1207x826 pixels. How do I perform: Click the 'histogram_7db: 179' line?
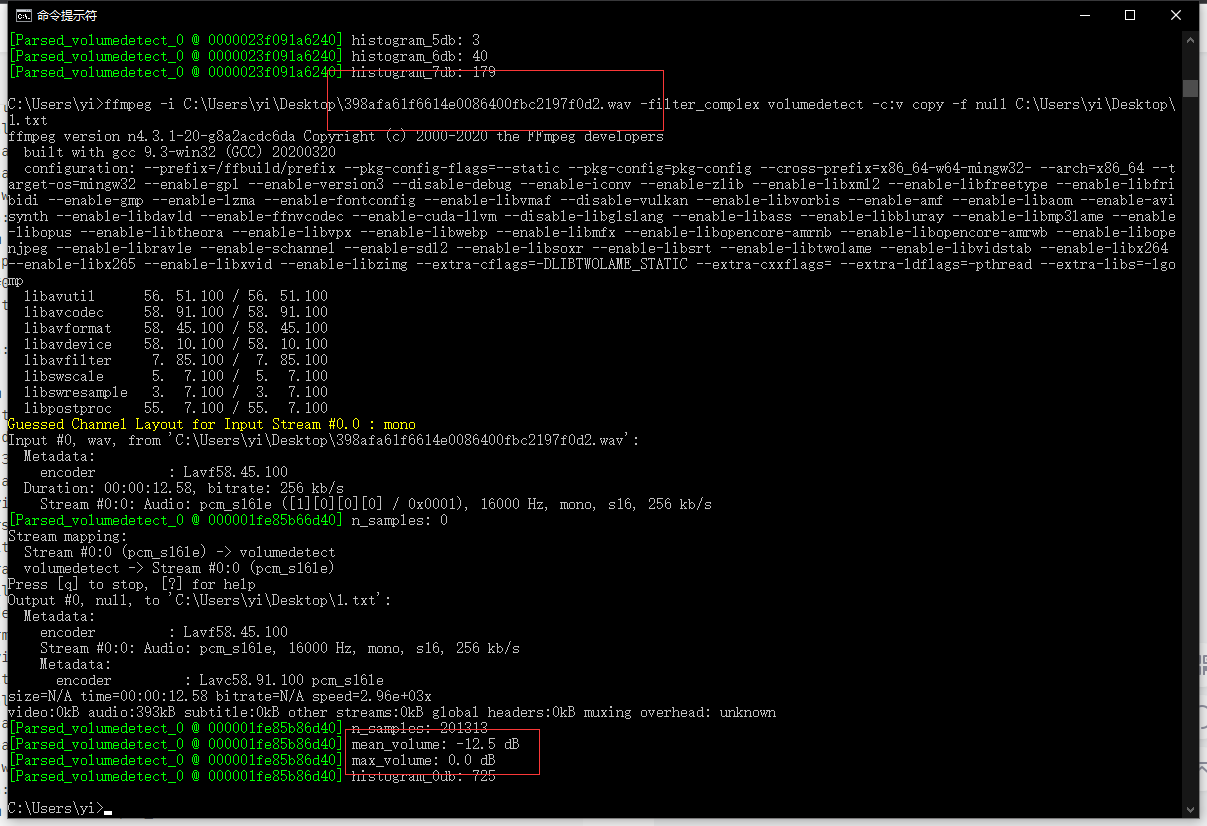[251, 72]
